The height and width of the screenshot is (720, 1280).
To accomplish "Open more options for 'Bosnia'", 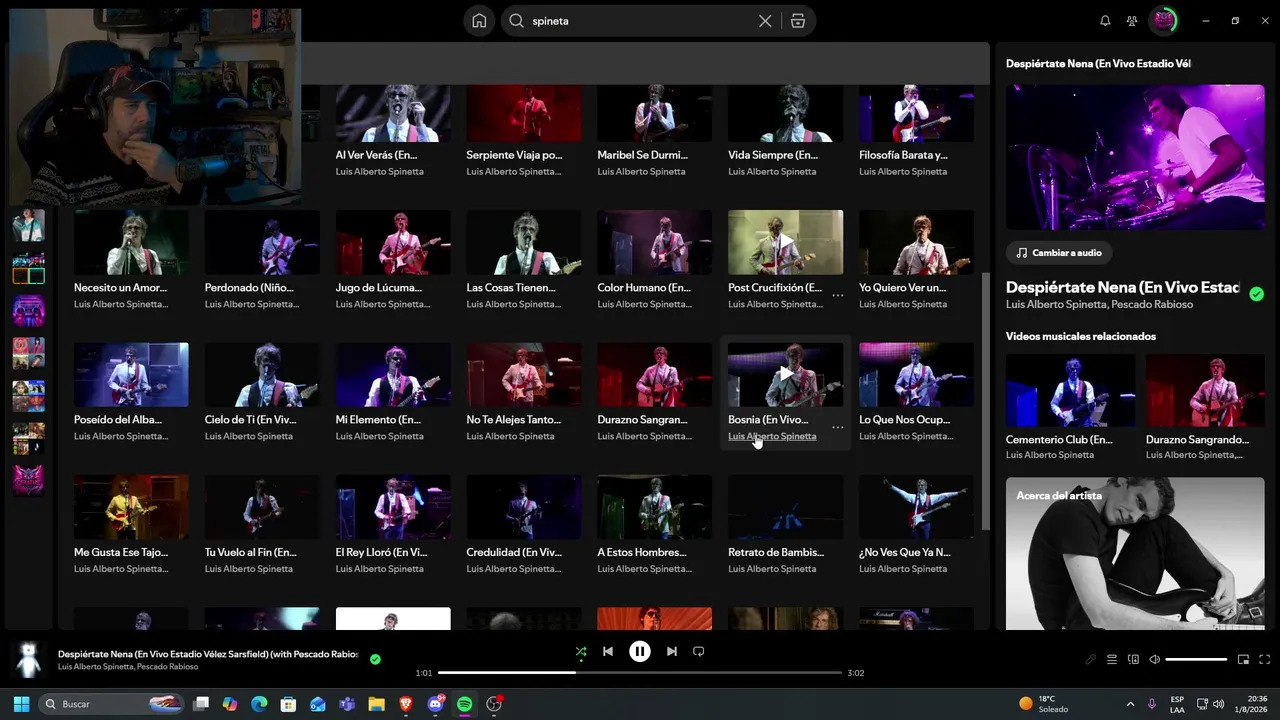I will tap(838, 427).
